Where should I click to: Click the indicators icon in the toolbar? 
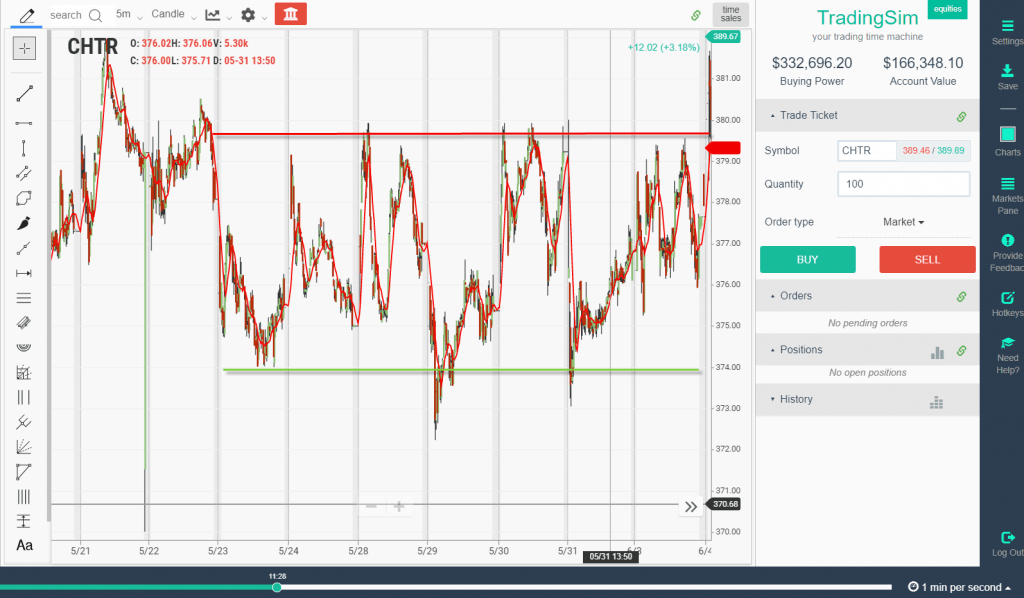pyautogui.click(x=213, y=15)
